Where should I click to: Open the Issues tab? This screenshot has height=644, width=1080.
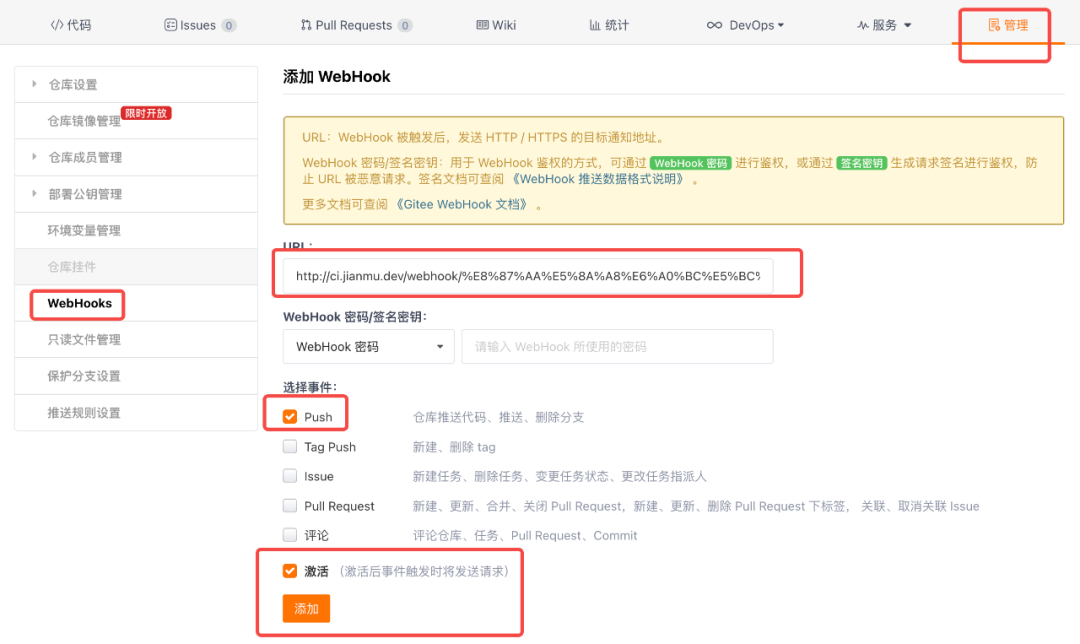[200, 25]
